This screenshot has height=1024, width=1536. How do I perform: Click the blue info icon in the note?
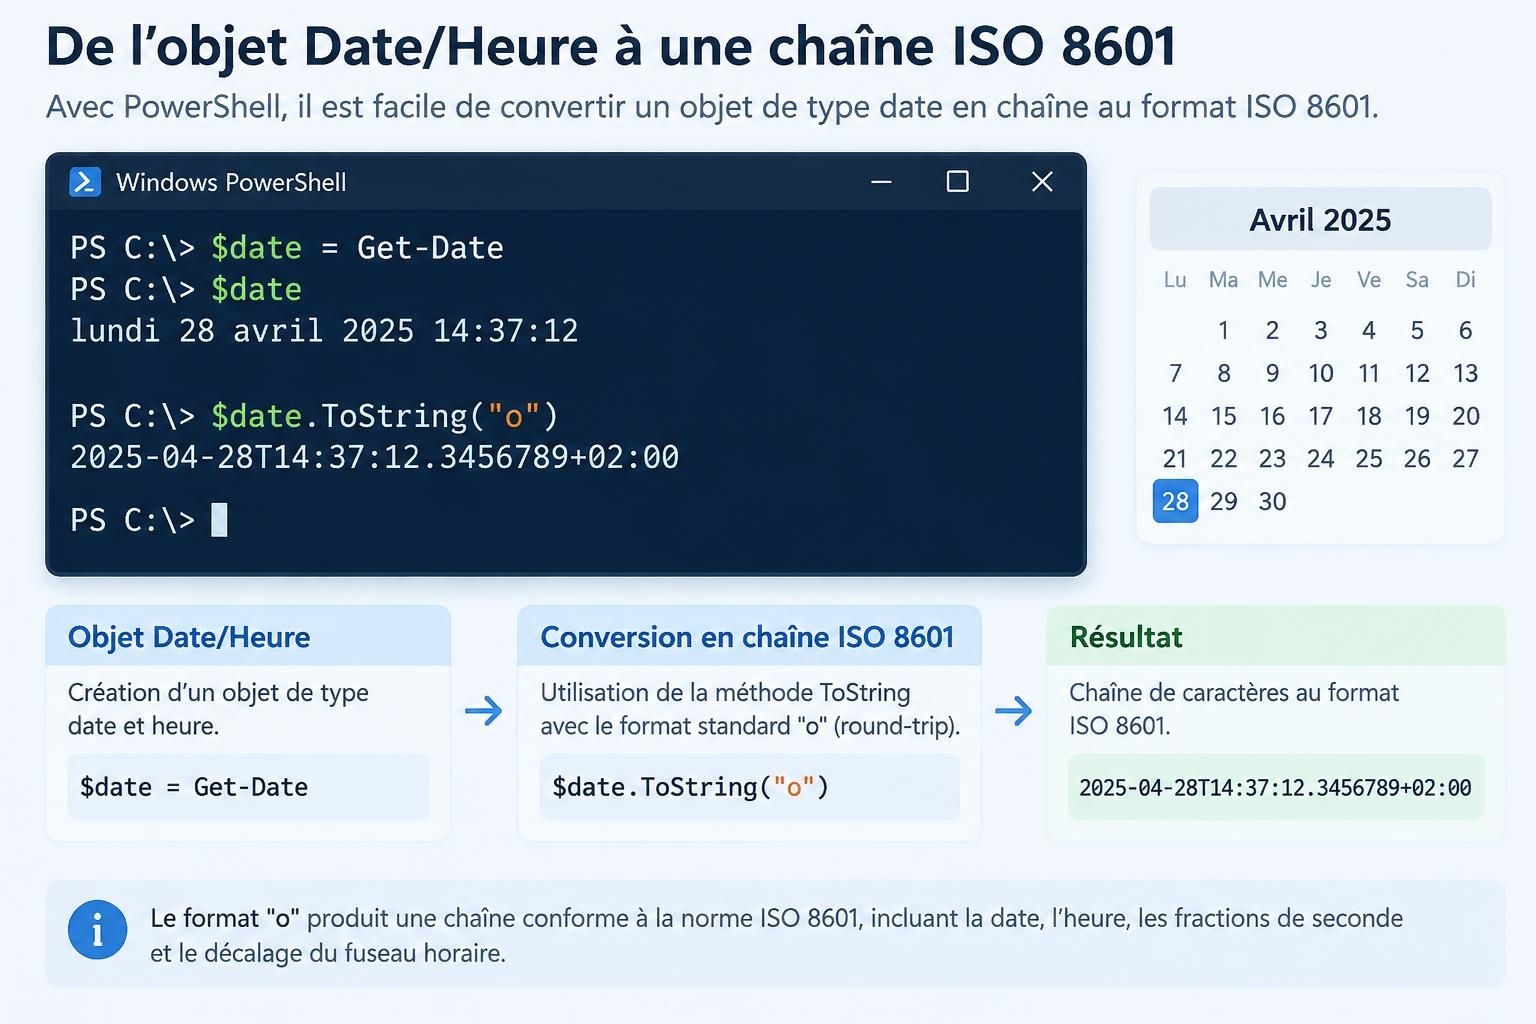click(x=97, y=929)
